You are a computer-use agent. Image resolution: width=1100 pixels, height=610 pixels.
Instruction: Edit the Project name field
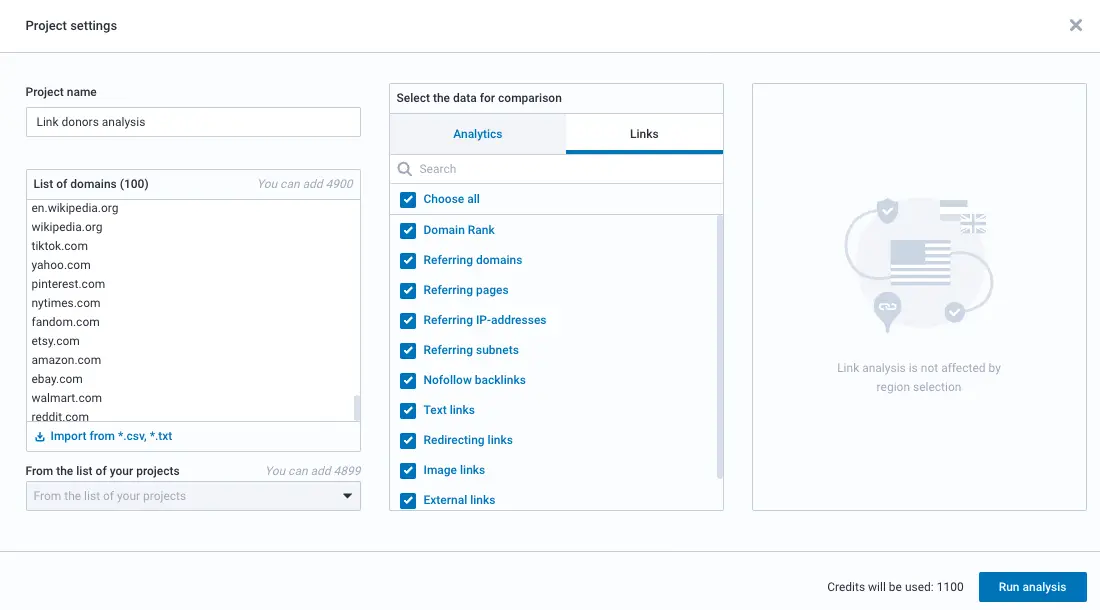pos(192,122)
